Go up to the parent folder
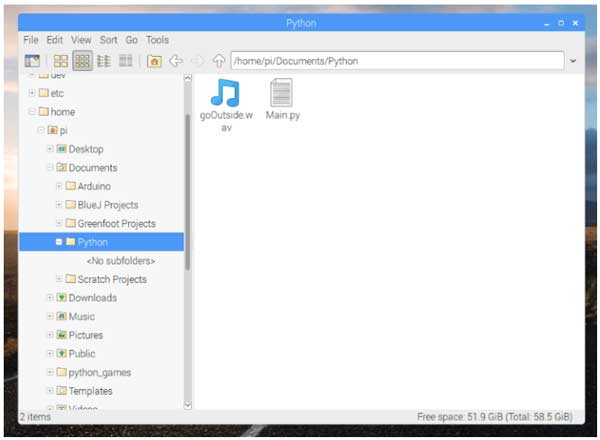 pos(218,61)
